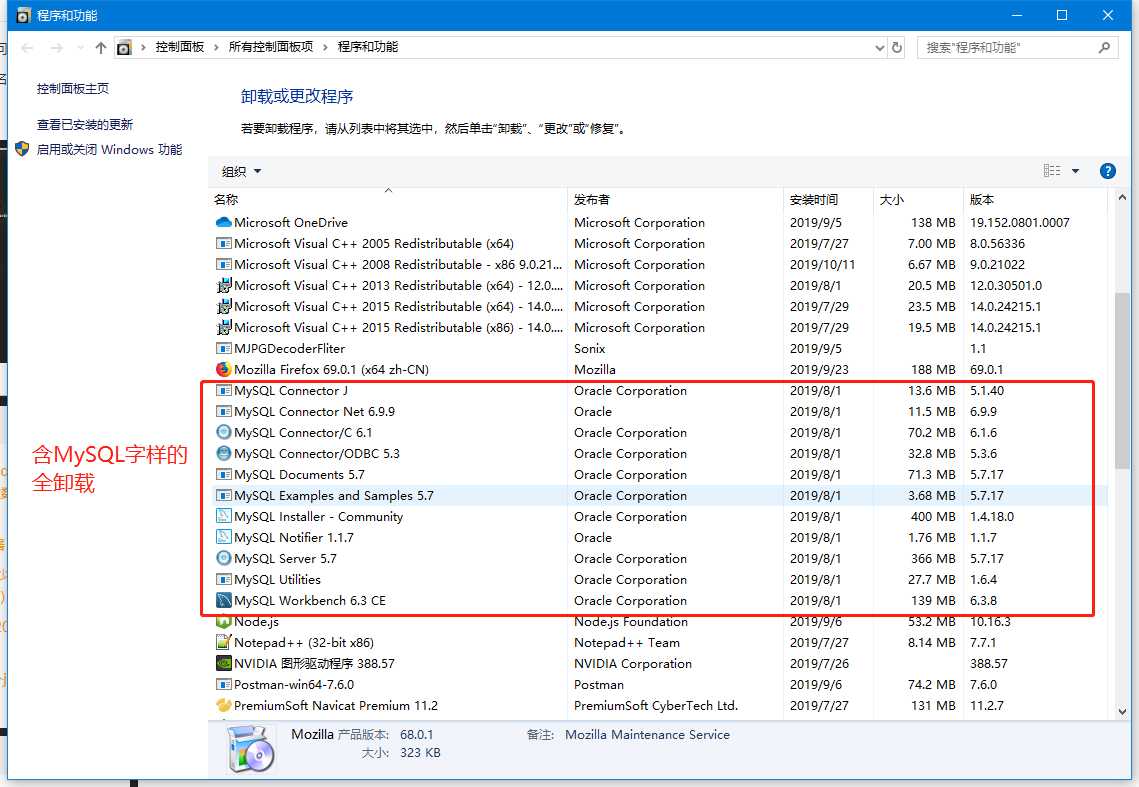Click the Node.js Foundation publisher cell
The width and height of the screenshot is (1139, 787).
click(x=631, y=622)
